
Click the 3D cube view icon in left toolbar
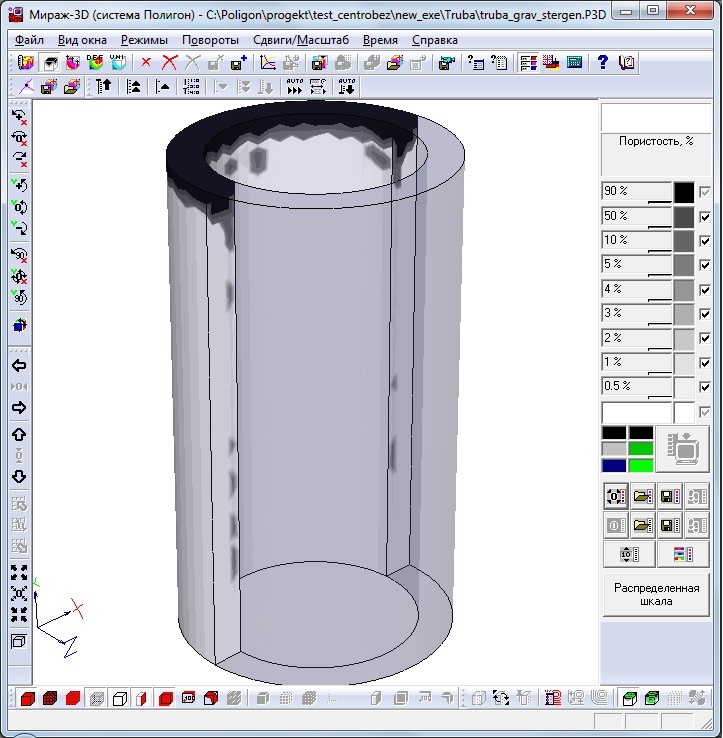(x=18, y=324)
